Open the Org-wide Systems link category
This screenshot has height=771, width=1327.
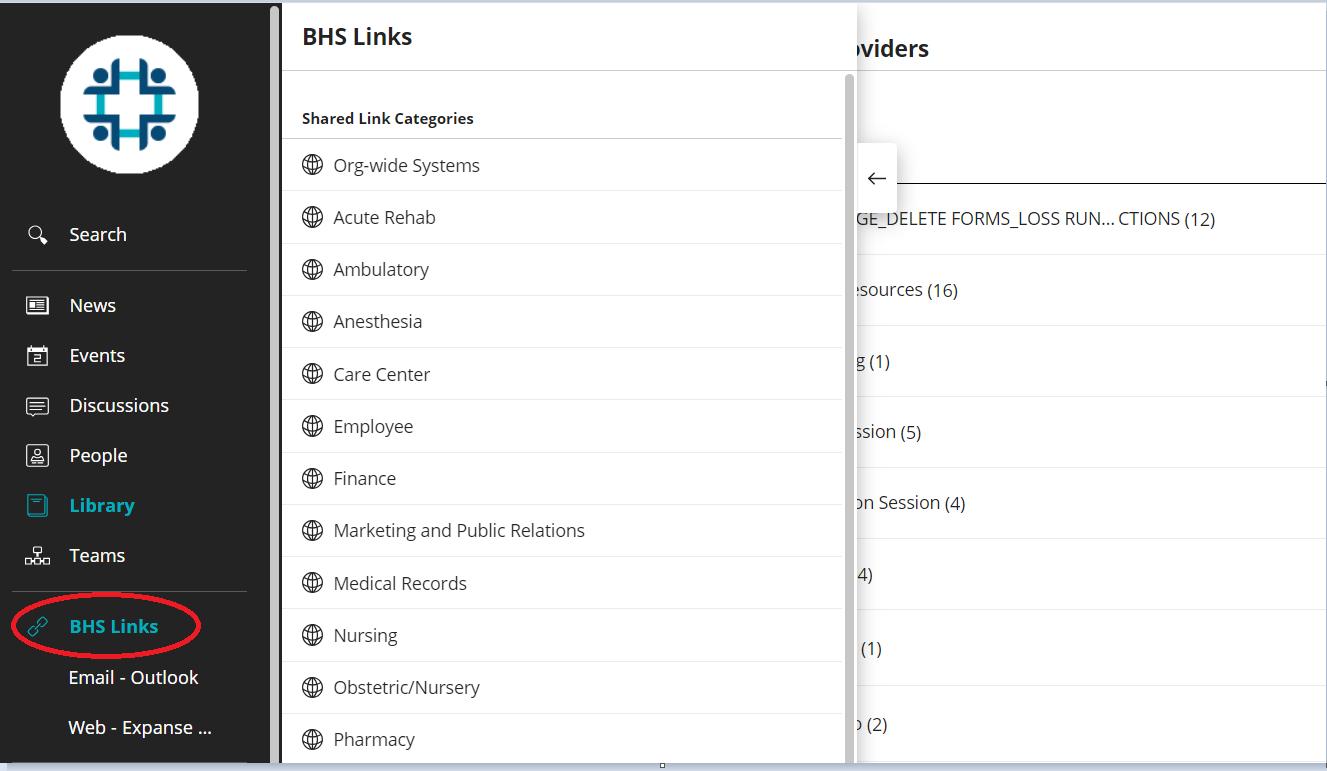[406, 166]
